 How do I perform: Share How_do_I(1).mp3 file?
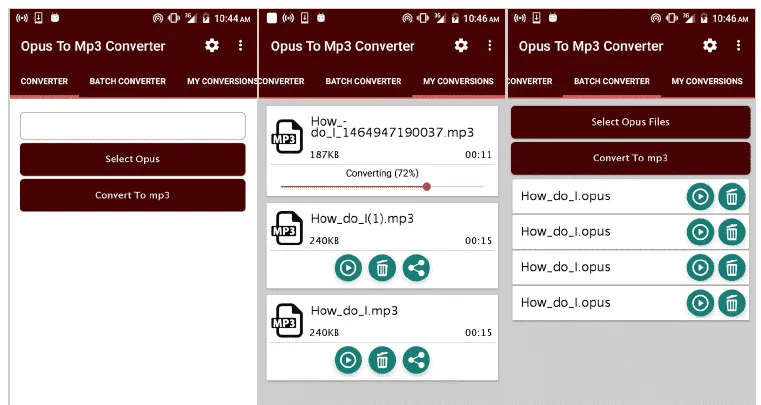(416, 268)
